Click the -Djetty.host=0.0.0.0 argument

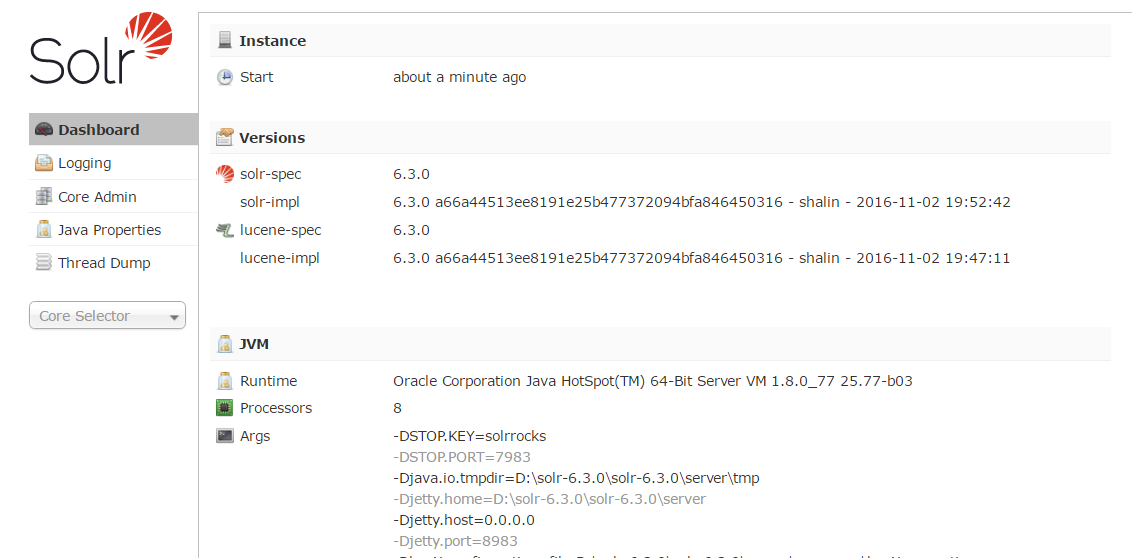[463, 520]
